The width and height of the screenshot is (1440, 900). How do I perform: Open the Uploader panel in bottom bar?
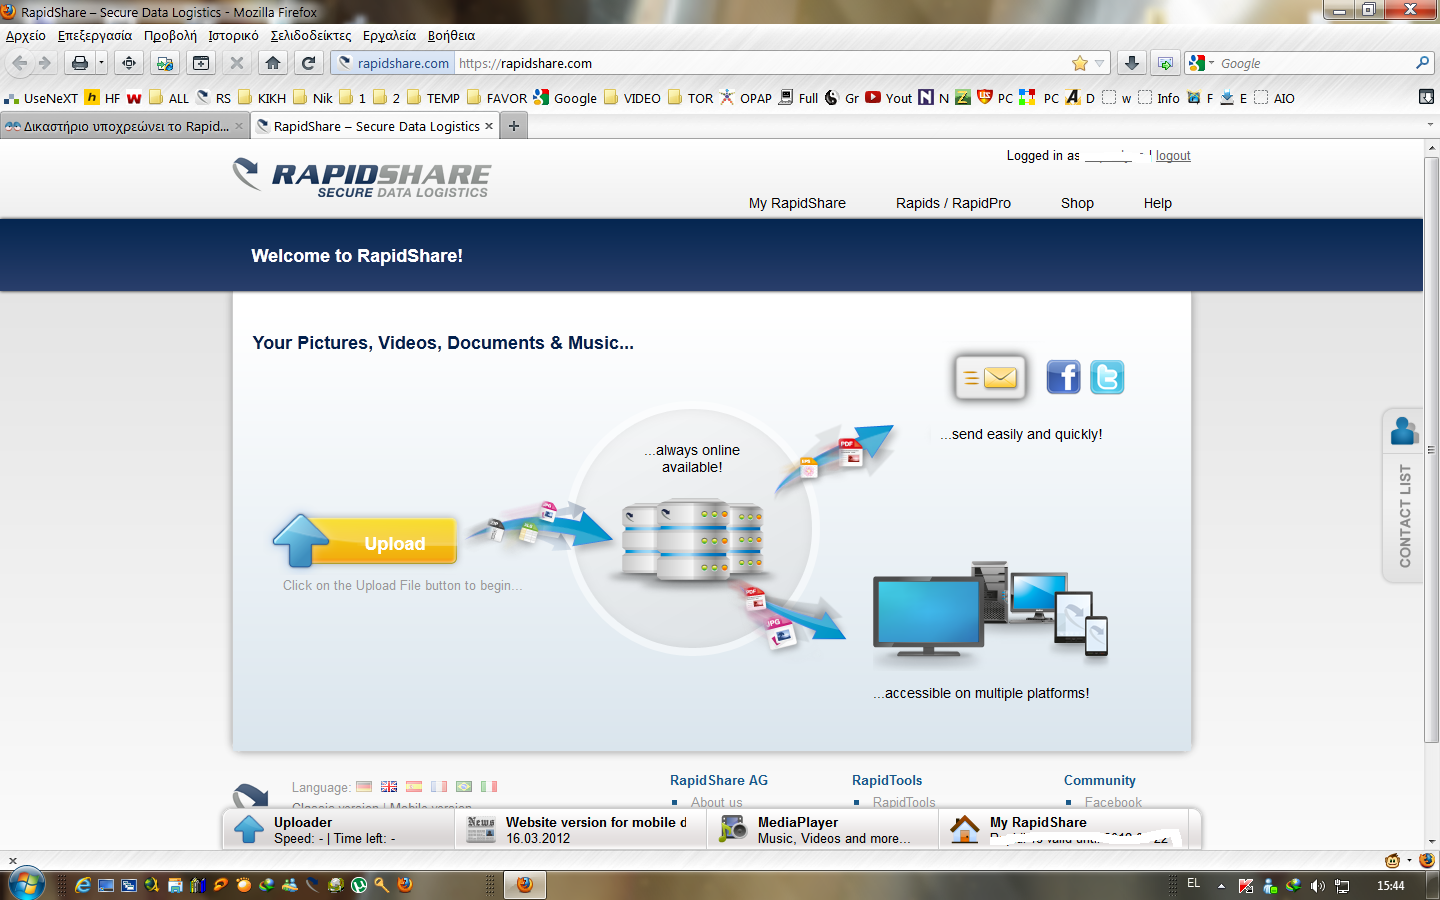(x=338, y=830)
